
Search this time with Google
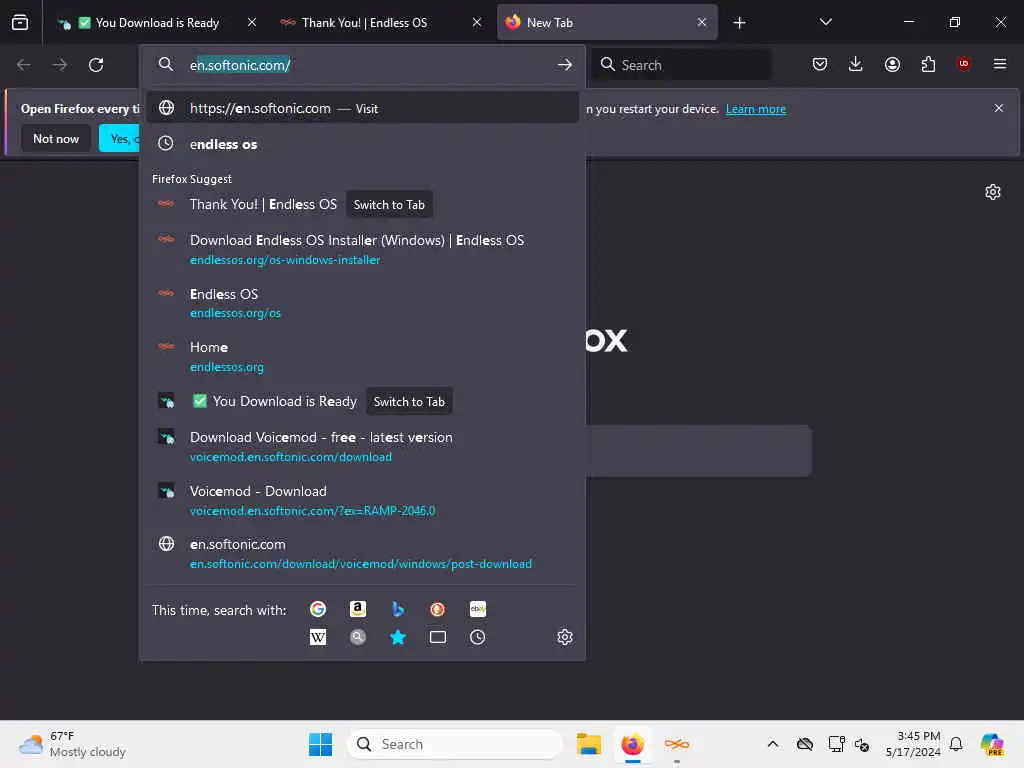(x=317, y=609)
